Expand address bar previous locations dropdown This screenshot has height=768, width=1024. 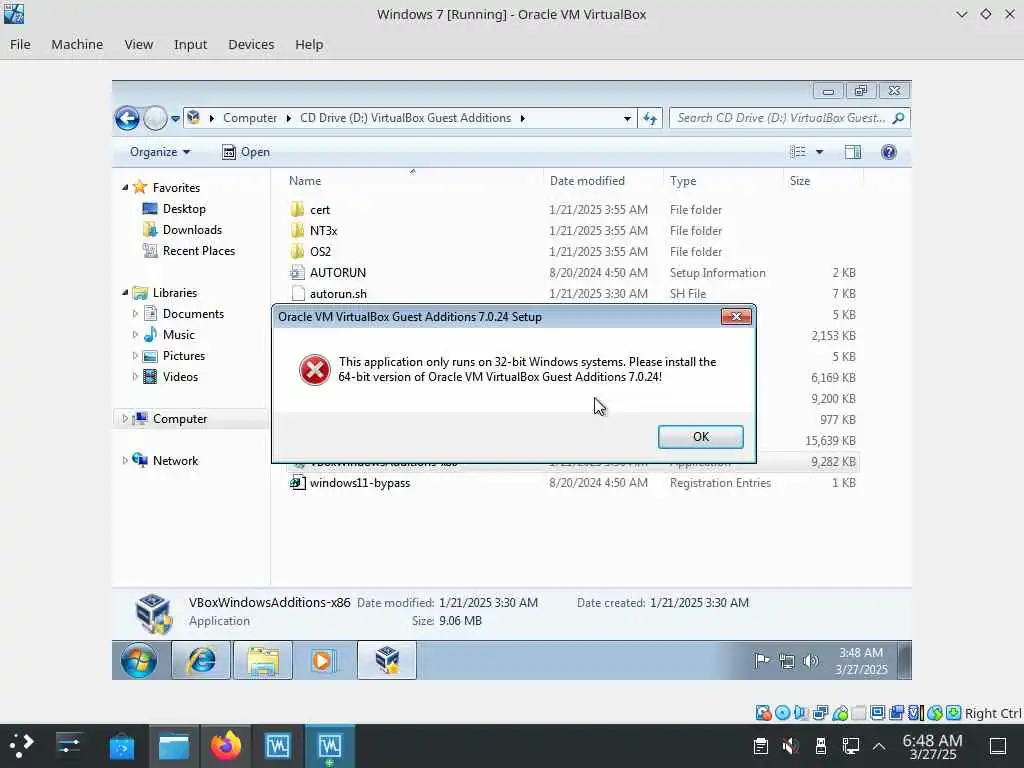(x=627, y=118)
